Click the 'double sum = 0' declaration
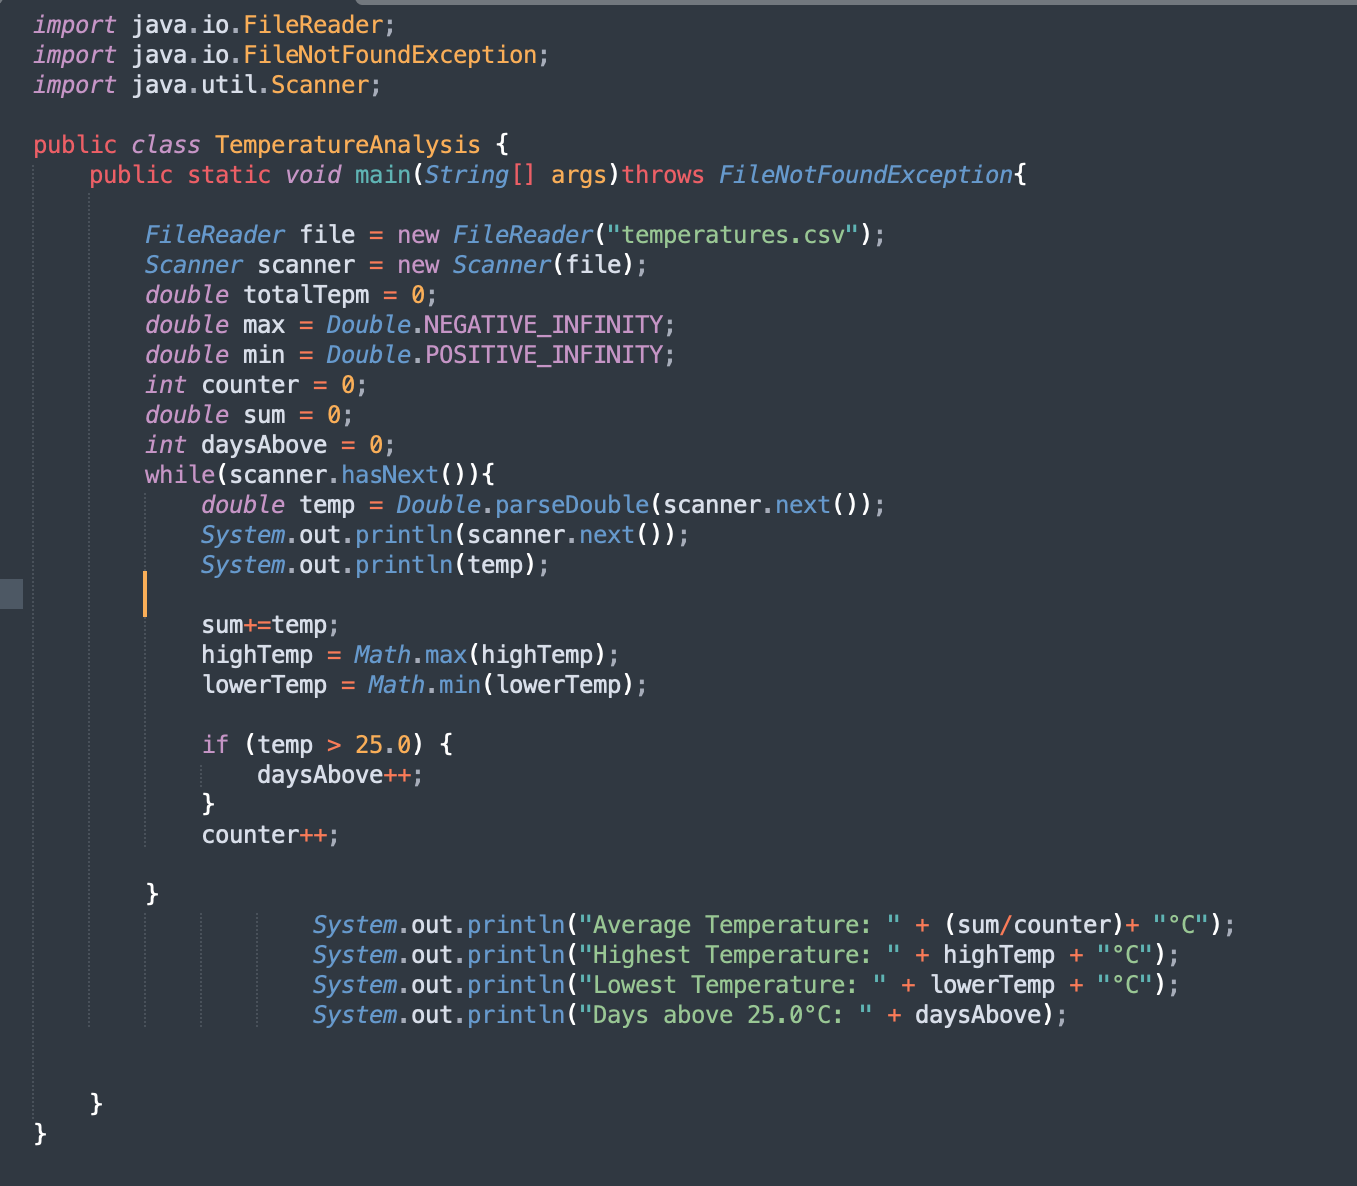 pyautogui.click(x=249, y=415)
